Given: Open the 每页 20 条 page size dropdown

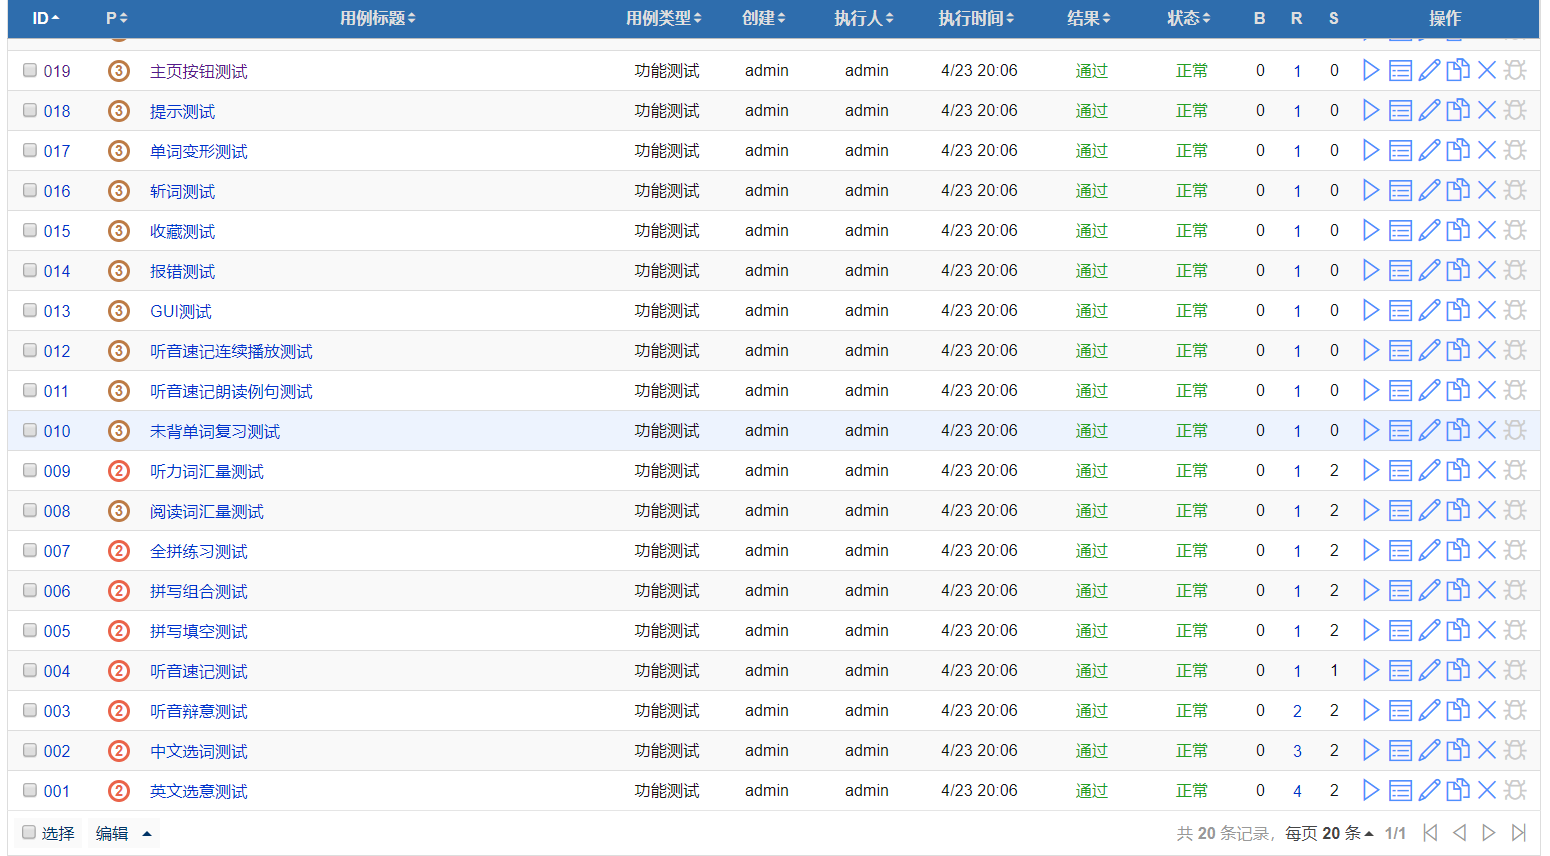Looking at the screenshot, I should (1329, 833).
